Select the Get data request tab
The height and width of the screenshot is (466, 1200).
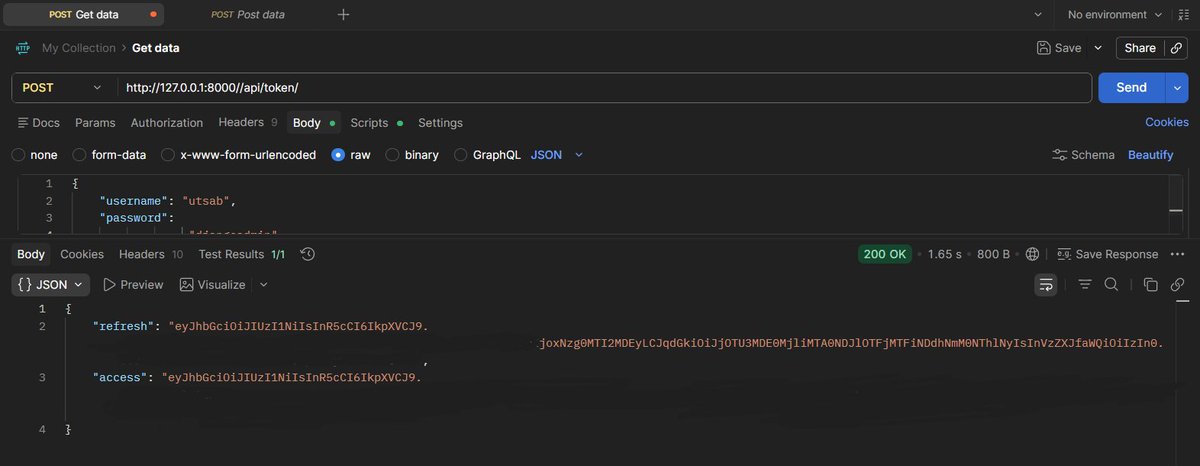click(83, 15)
